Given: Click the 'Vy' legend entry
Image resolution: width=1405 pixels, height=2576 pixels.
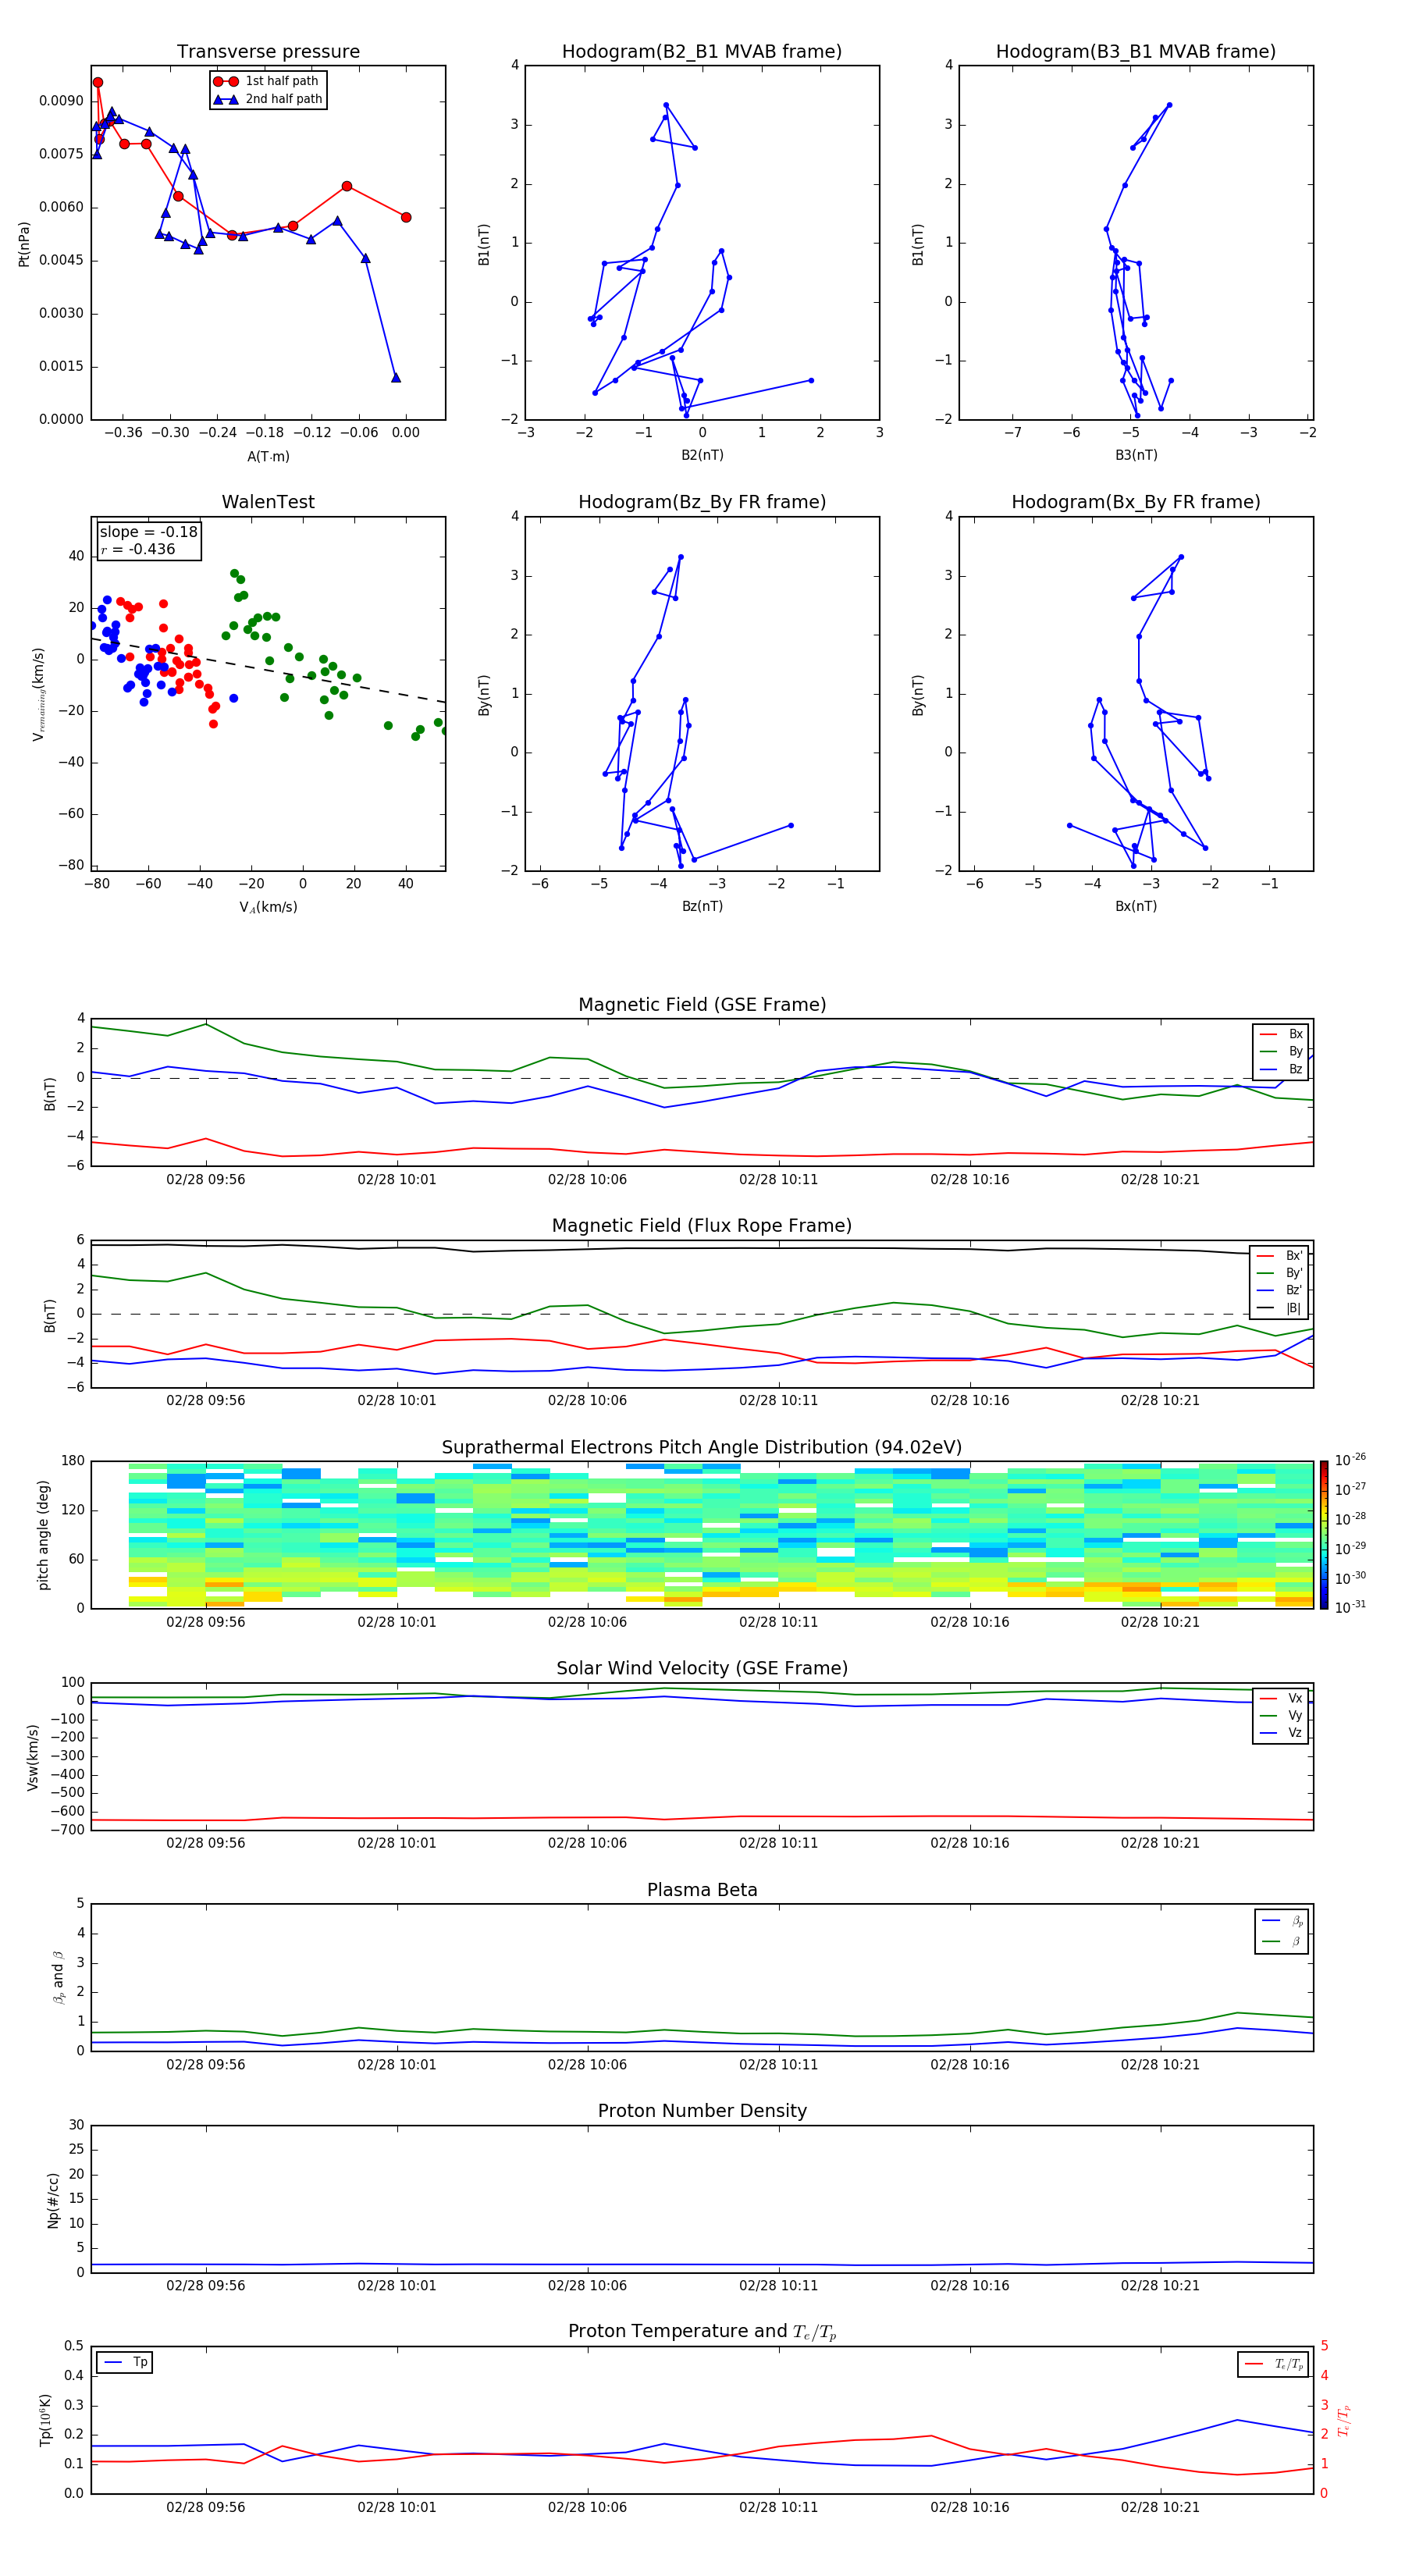Looking at the screenshot, I should click(1281, 1716).
